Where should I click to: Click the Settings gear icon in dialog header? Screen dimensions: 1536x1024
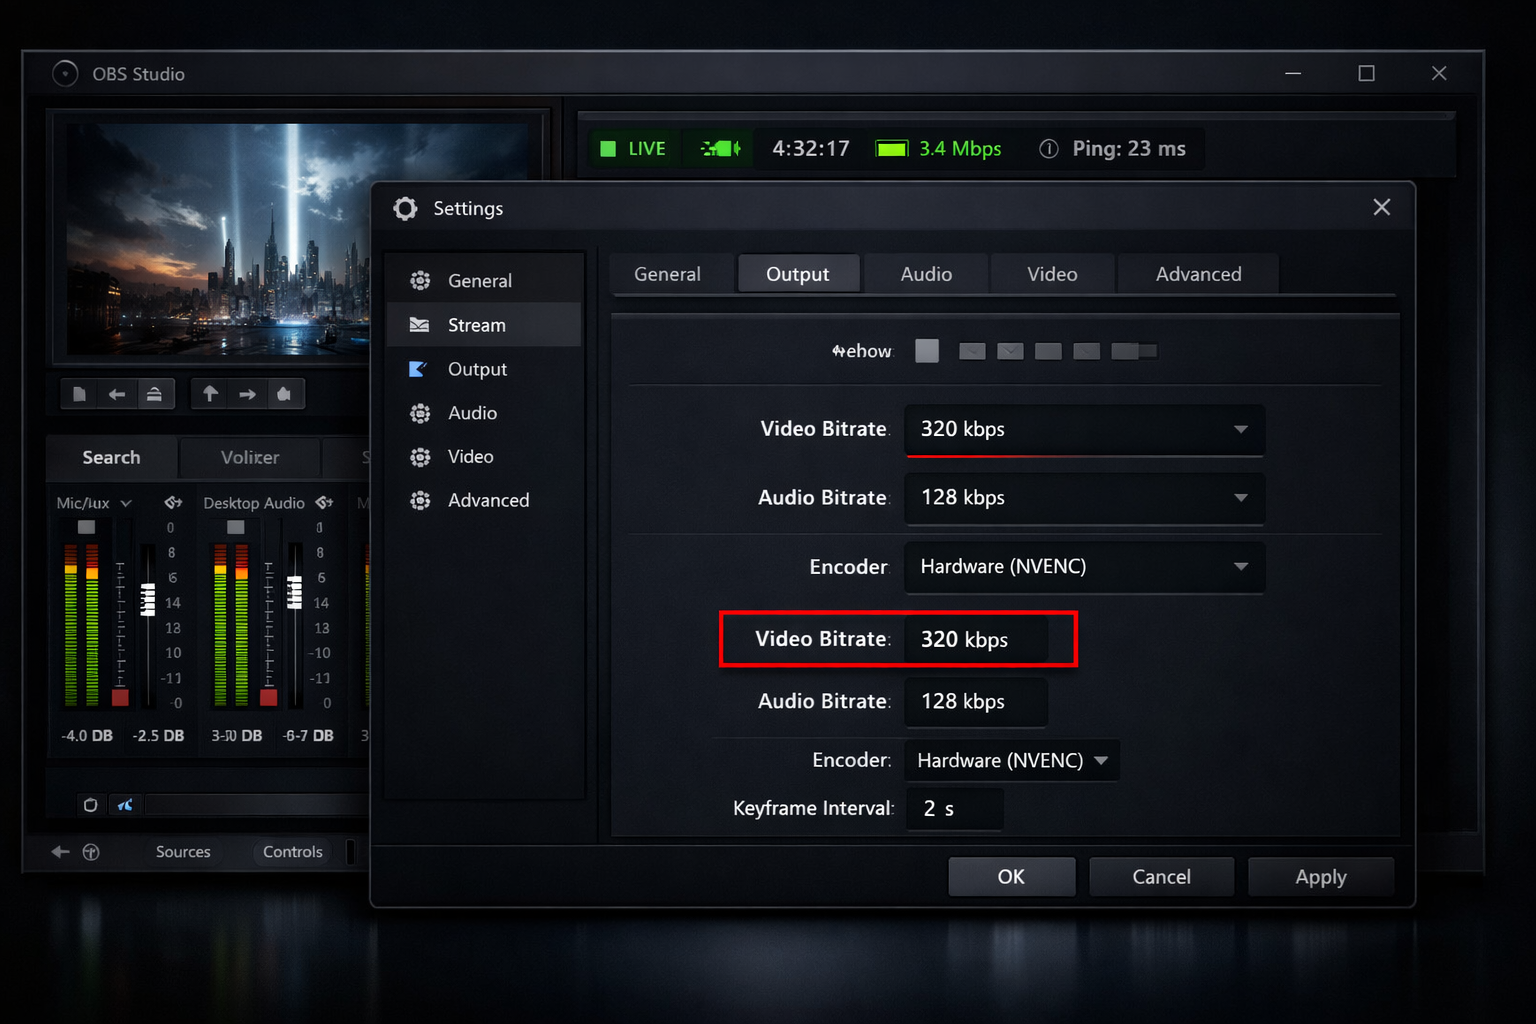(x=405, y=208)
